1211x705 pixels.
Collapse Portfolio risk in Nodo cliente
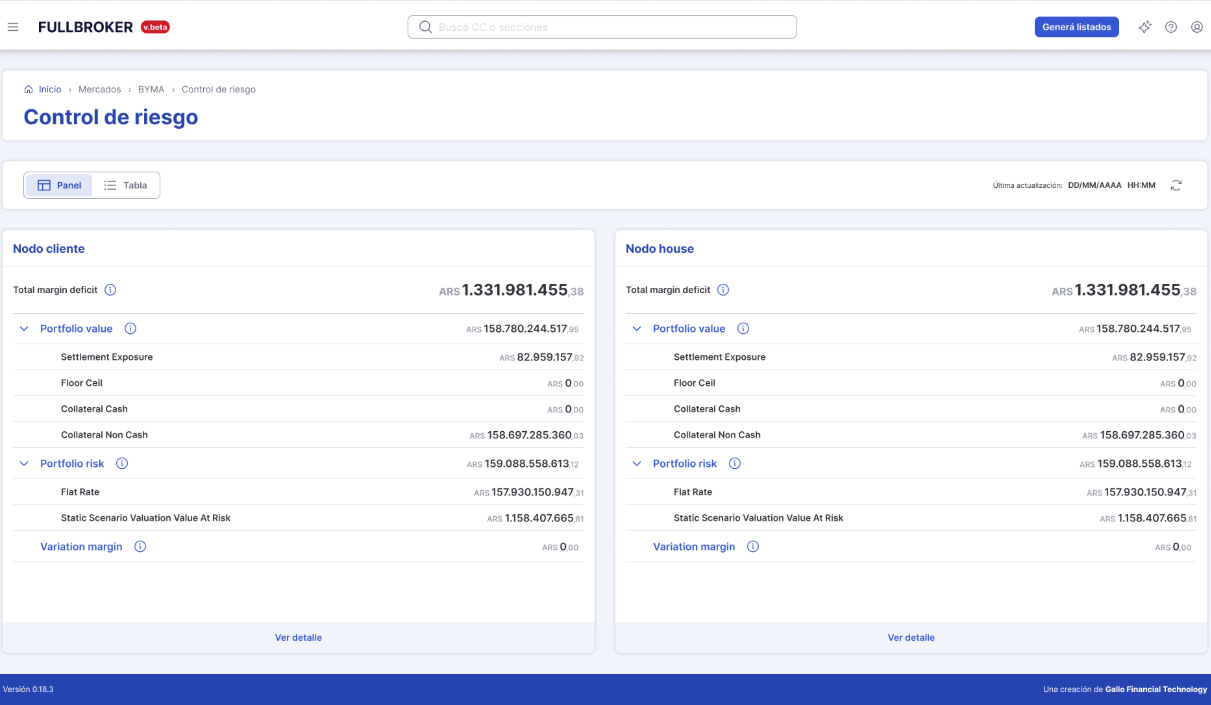point(24,463)
